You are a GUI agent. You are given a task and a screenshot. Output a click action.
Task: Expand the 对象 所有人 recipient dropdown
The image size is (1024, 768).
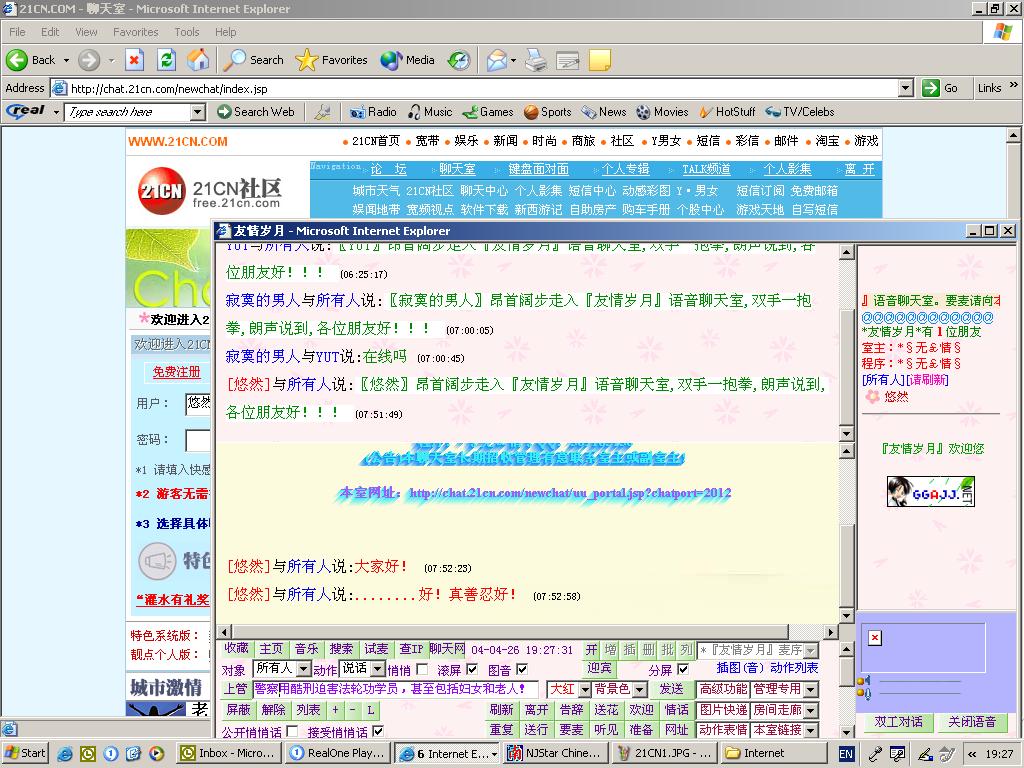[x=303, y=669]
